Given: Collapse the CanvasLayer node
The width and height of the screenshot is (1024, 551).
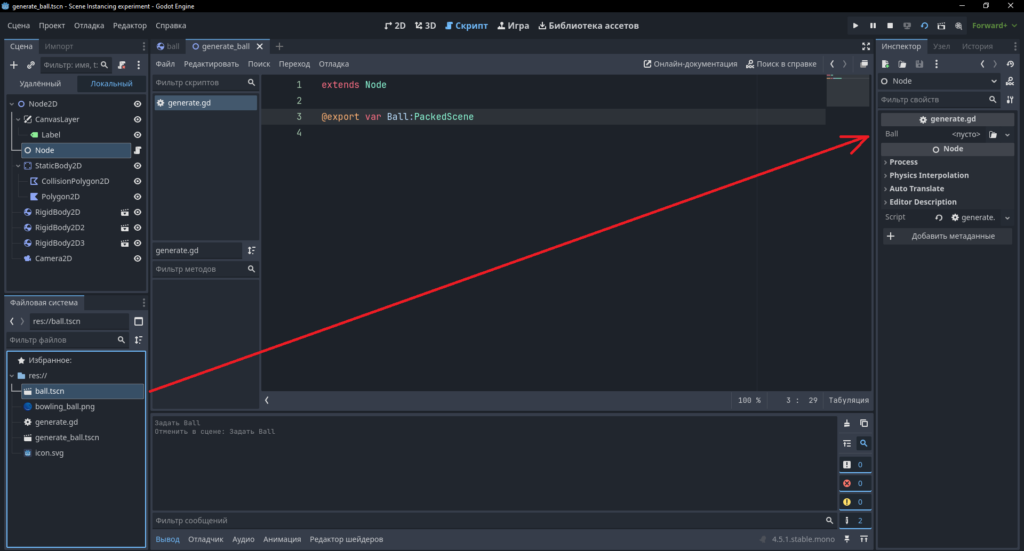Looking at the screenshot, I should [x=18, y=119].
